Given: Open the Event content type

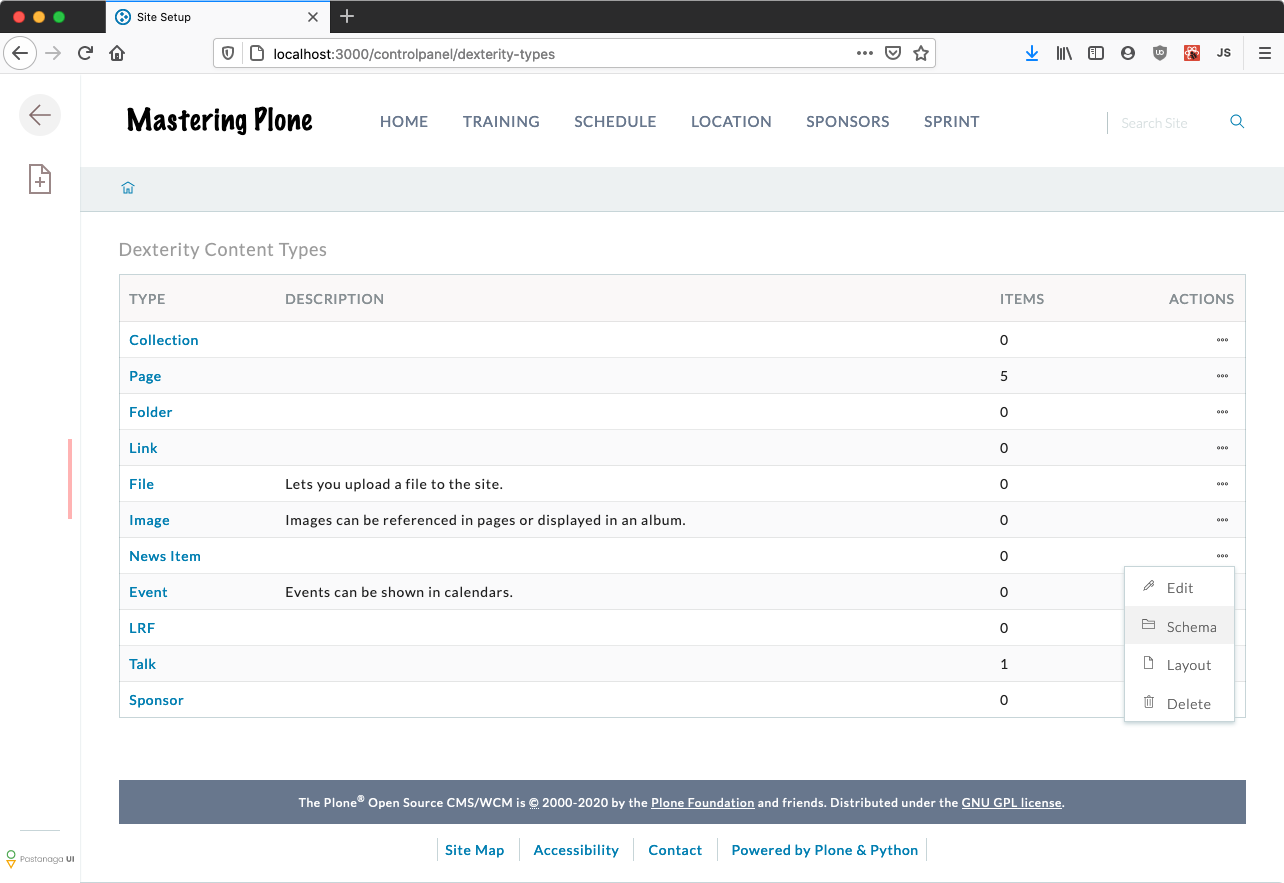Looking at the screenshot, I should point(148,592).
